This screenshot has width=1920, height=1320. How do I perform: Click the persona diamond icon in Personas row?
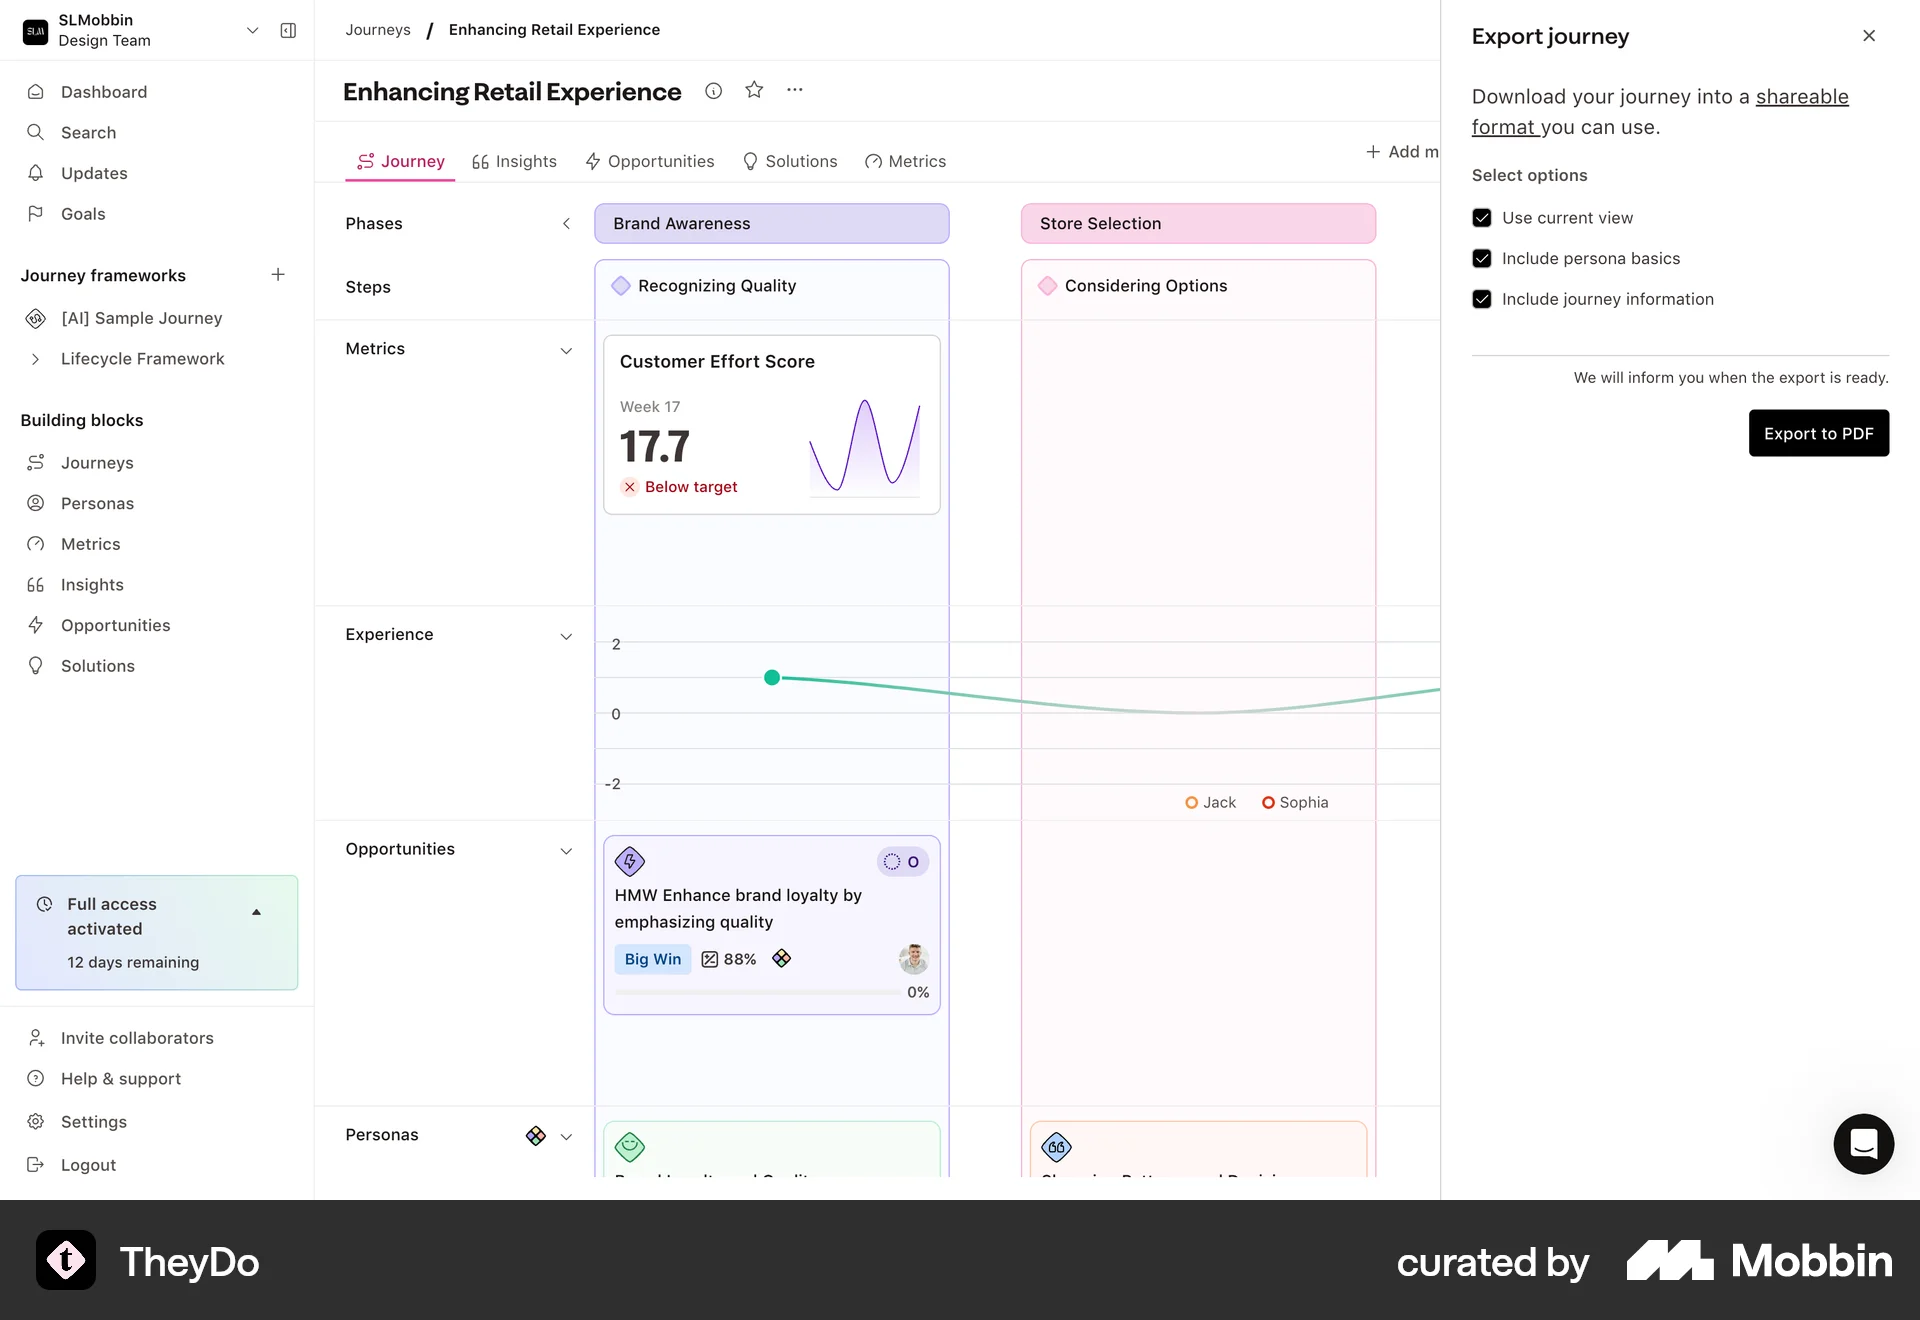tap(536, 1135)
